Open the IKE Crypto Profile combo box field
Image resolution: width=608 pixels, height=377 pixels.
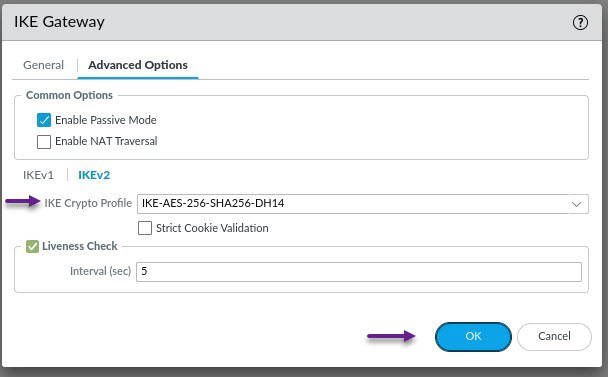(363, 204)
